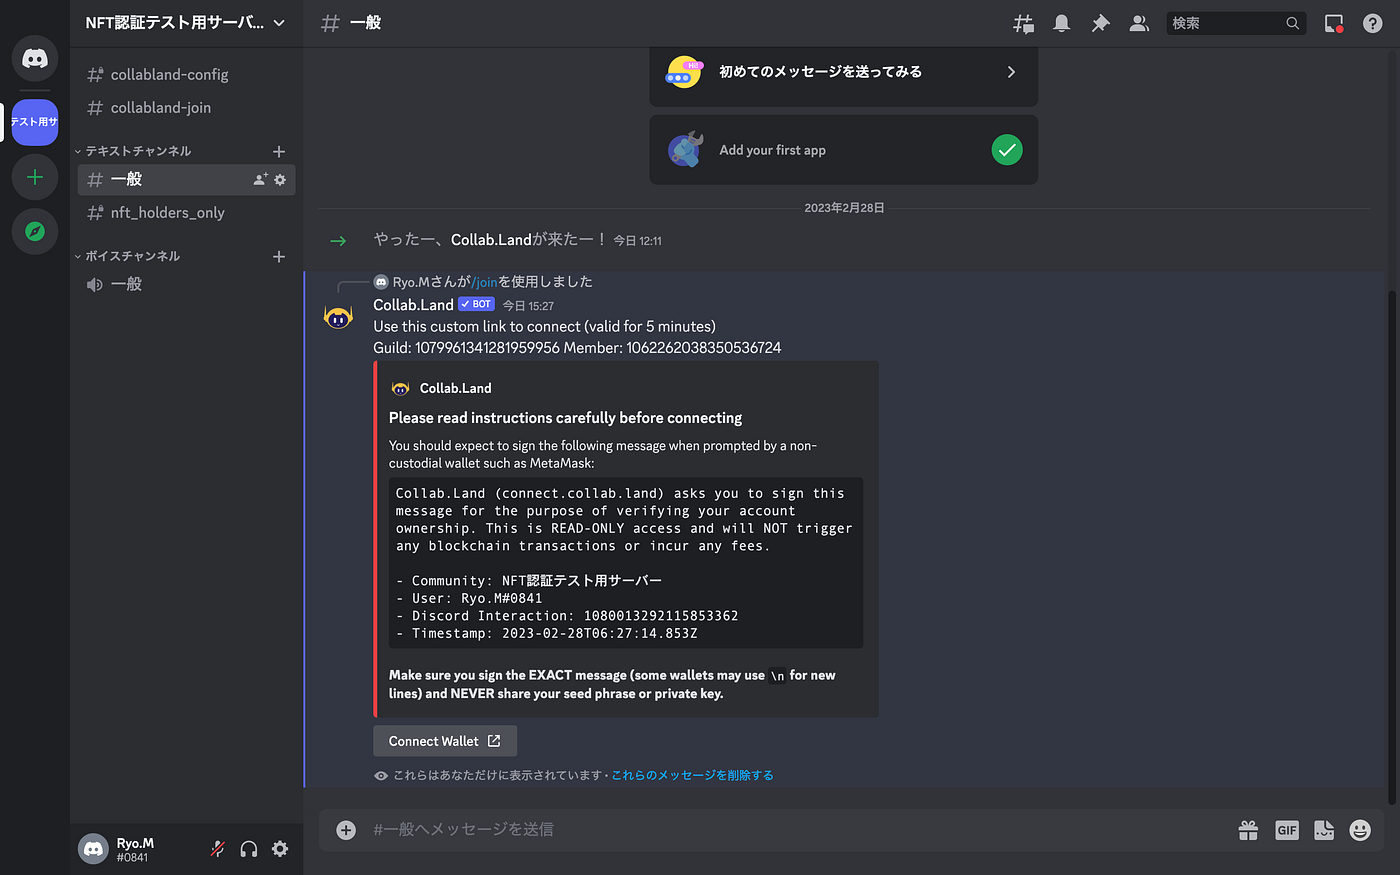The image size is (1400, 875).
Task: Open notification settings bell icon
Action: [x=1062, y=23]
